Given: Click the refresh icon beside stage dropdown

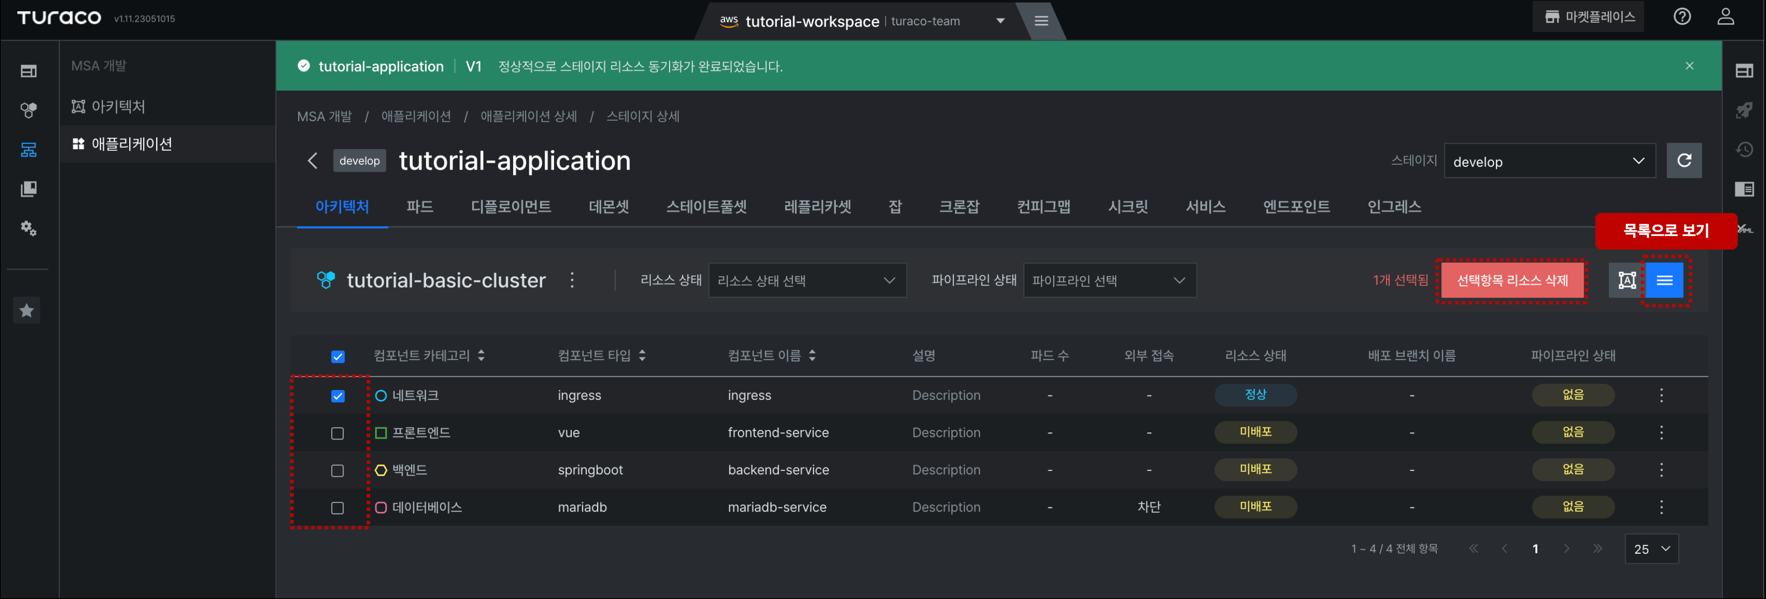Looking at the screenshot, I should point(1684,161).
